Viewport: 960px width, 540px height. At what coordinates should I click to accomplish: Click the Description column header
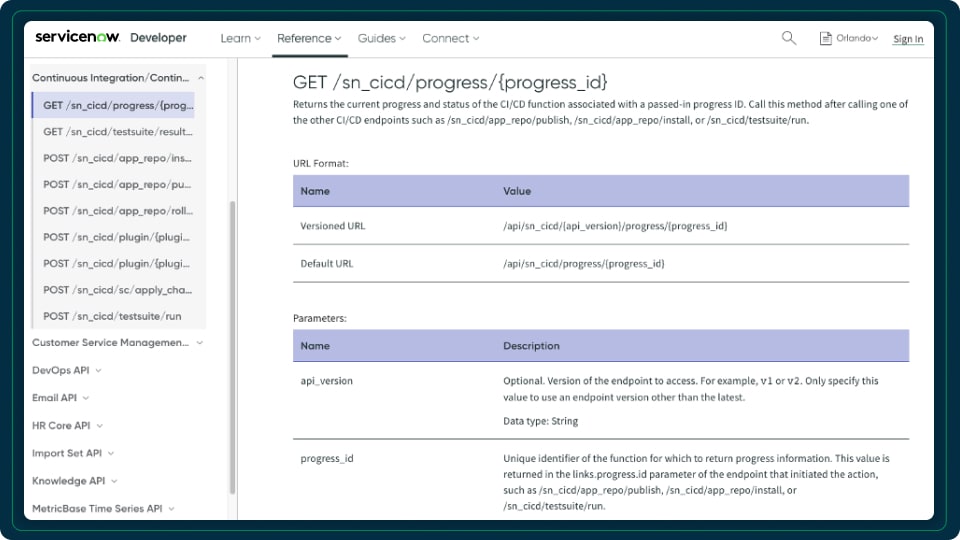pos(531,346)
